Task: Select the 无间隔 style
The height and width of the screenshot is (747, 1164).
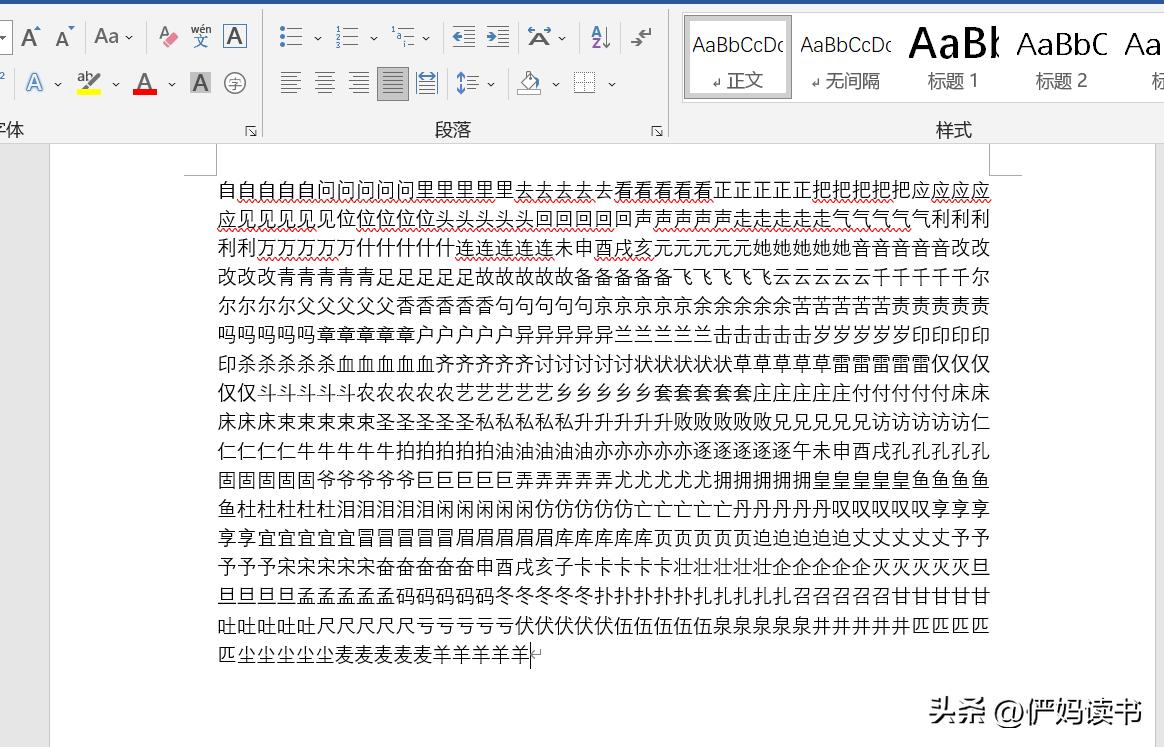Action: click(x=846, y=57)
